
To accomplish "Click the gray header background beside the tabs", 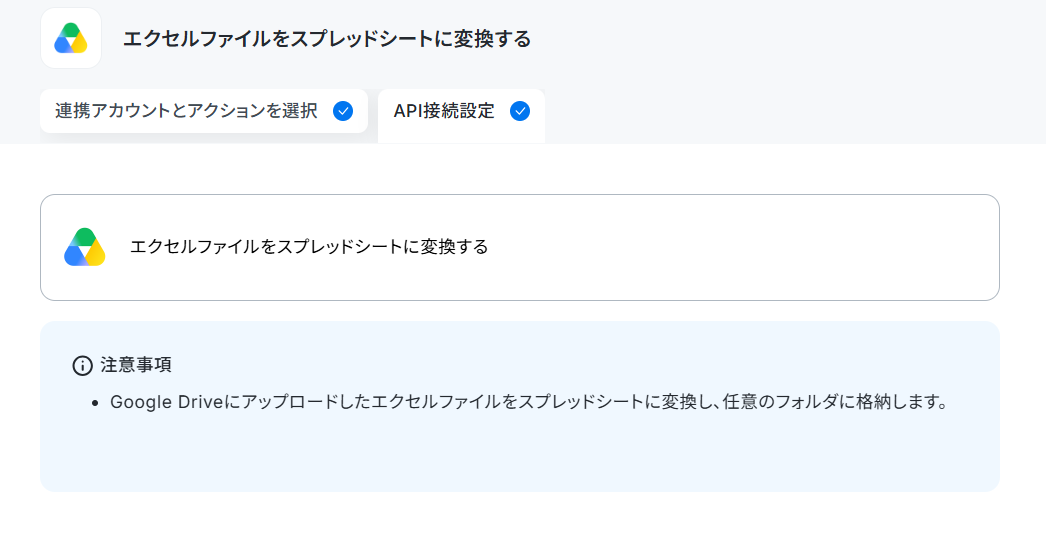I will click(x=794, y=111).
